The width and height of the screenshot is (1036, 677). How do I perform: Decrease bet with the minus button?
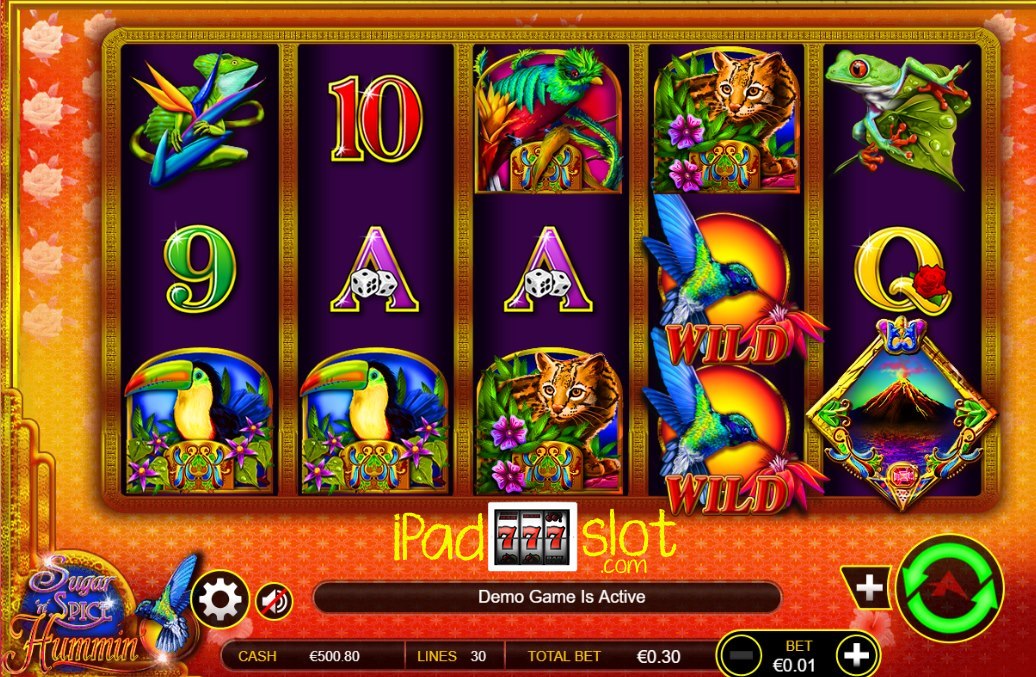point(742,656)
